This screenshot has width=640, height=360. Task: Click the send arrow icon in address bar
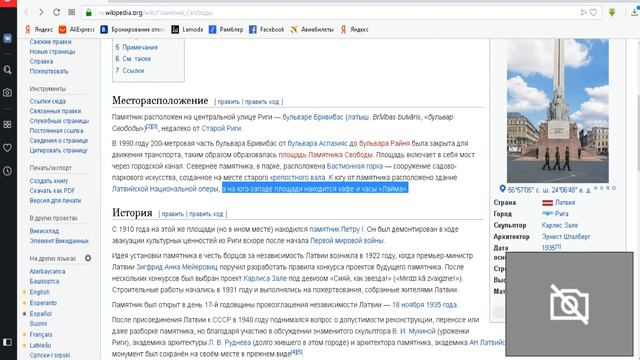584,13
